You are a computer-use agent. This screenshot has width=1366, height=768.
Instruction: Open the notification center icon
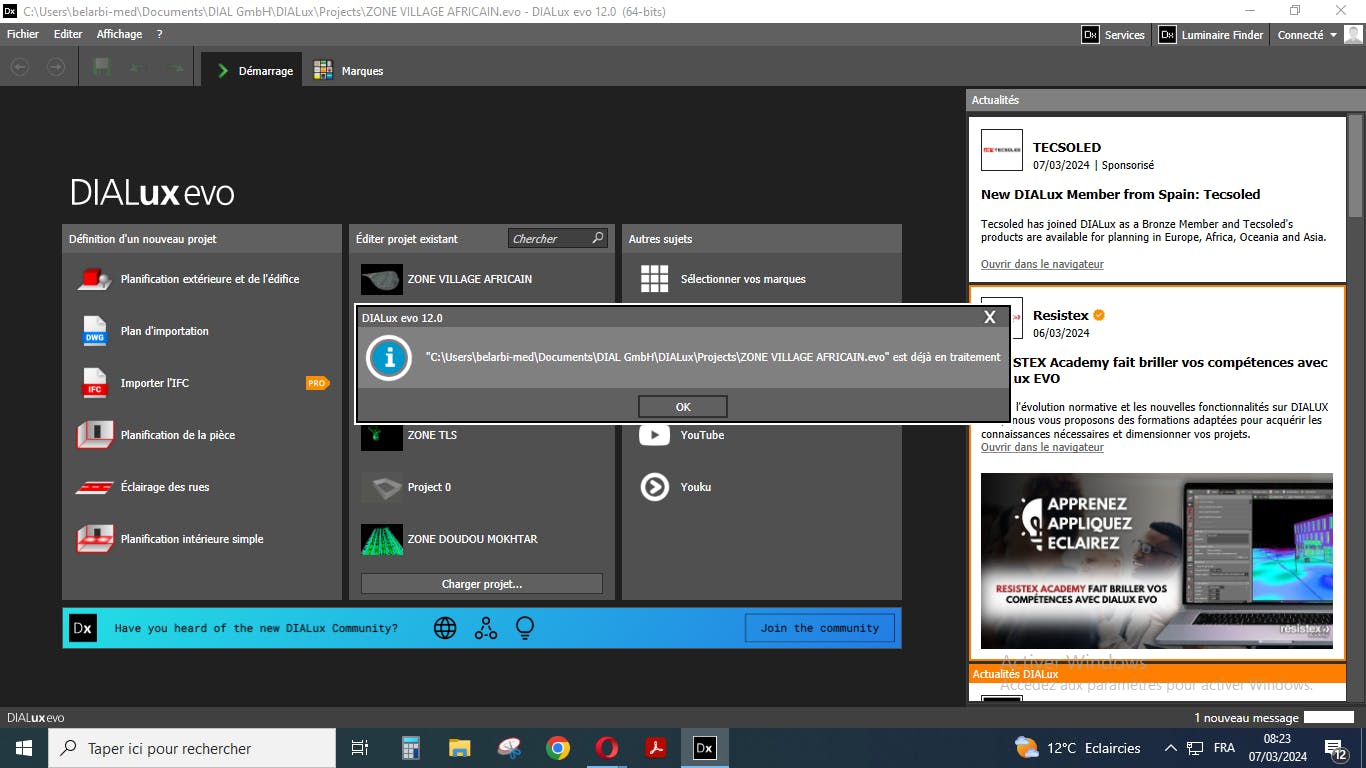click(1336, 748)
